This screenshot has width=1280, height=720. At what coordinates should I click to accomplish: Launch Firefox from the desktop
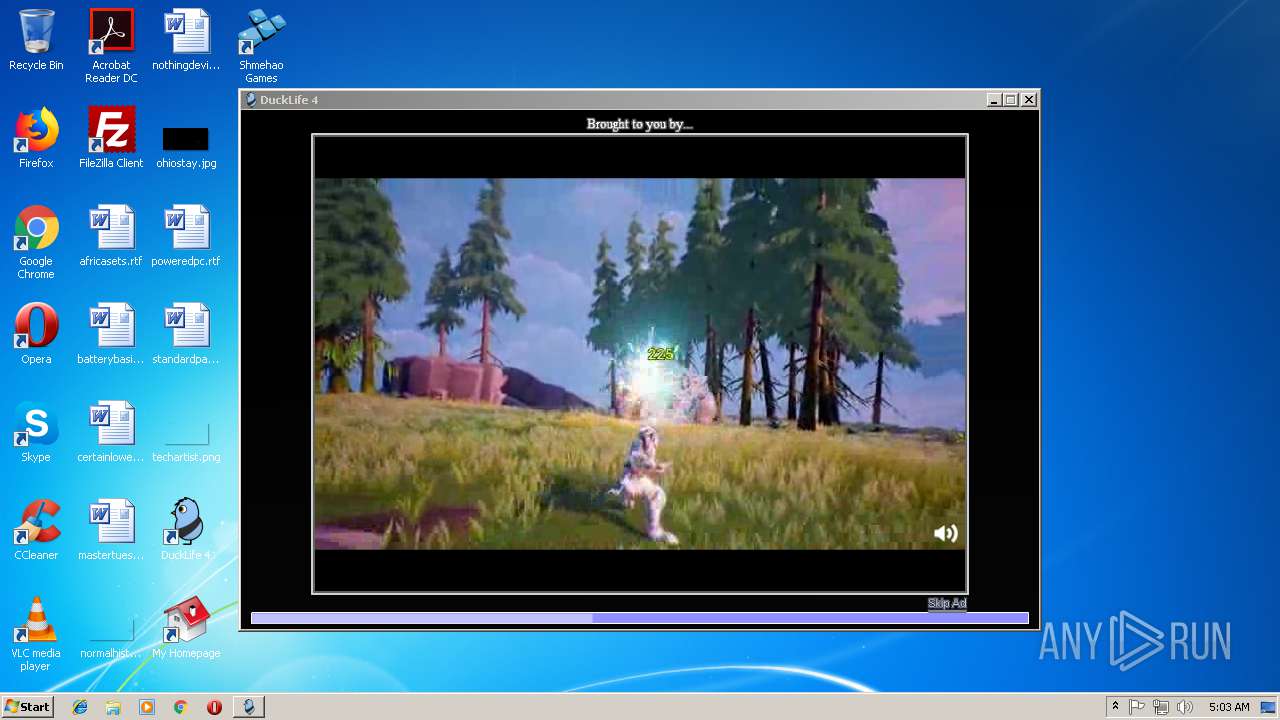pyautogui.click(x=36, y=138)
